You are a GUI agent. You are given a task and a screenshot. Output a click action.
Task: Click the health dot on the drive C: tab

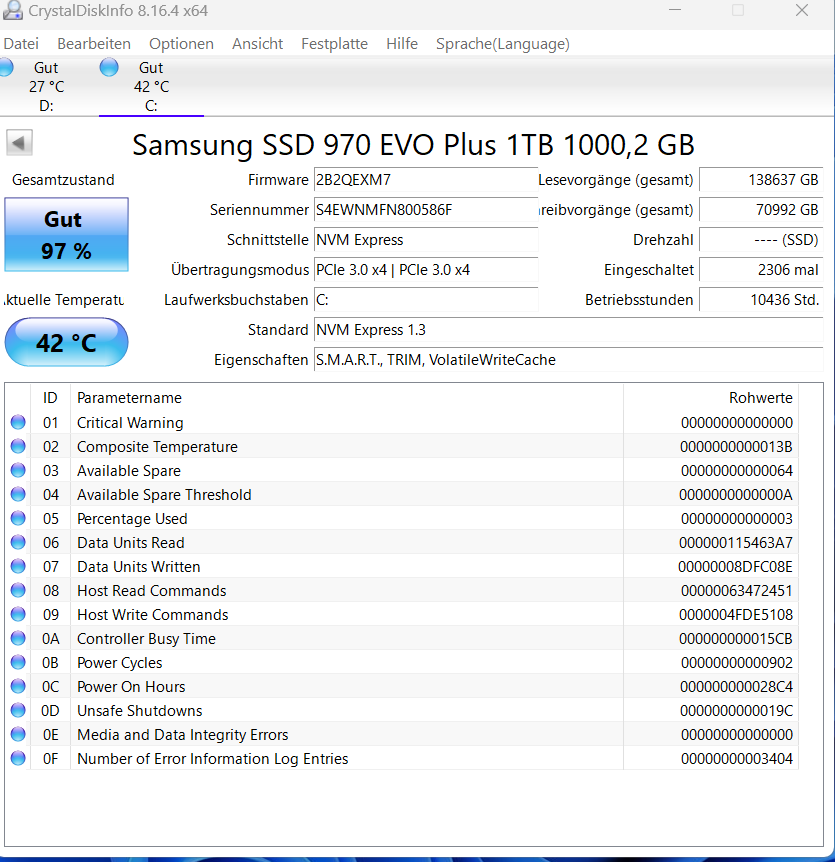pos(108,66)
